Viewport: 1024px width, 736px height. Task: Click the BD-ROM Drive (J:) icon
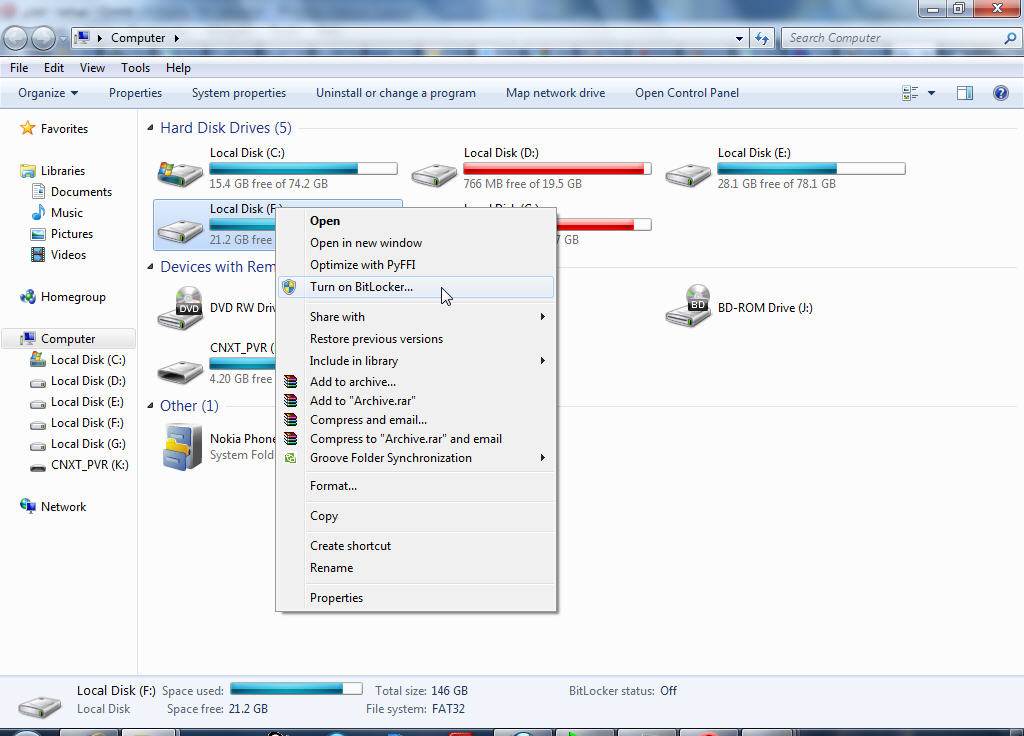(688, 306)
